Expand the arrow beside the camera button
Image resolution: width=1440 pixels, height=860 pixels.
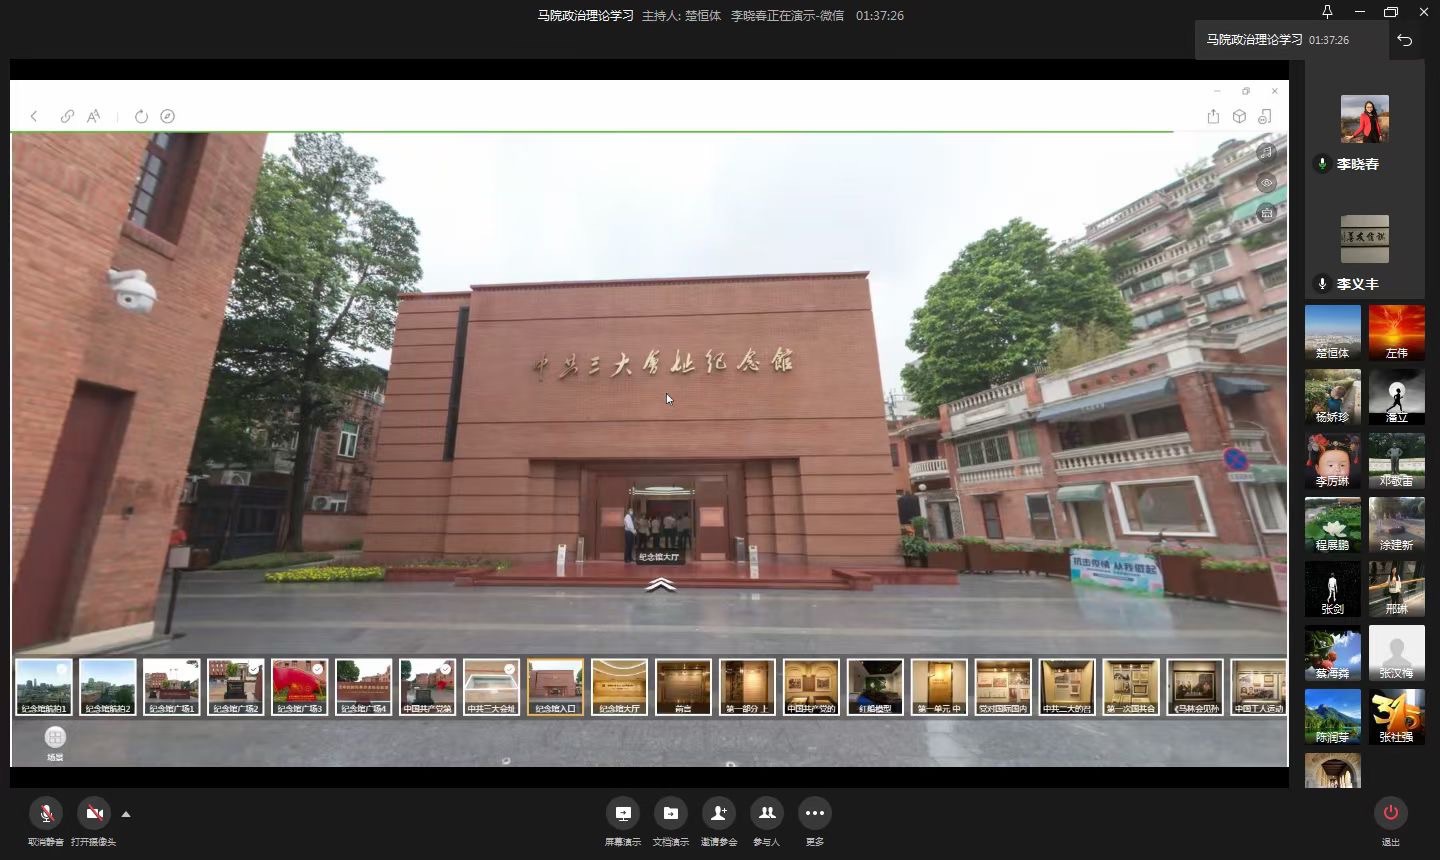point(126,814)
